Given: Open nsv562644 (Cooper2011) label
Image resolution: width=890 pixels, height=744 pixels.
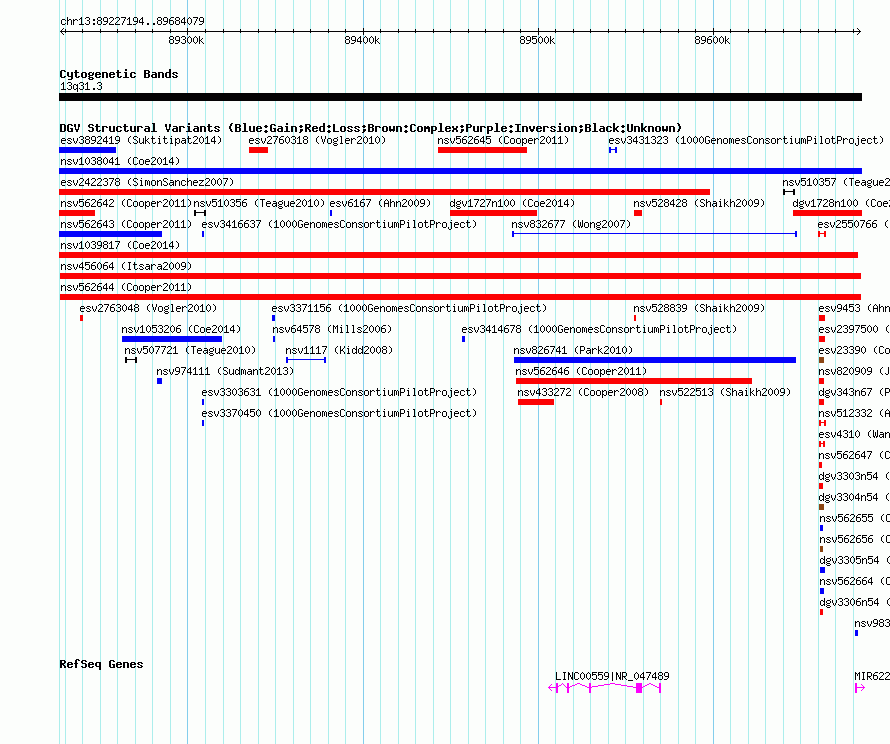Looking at the screenshot, I should [x=126, y=287].
